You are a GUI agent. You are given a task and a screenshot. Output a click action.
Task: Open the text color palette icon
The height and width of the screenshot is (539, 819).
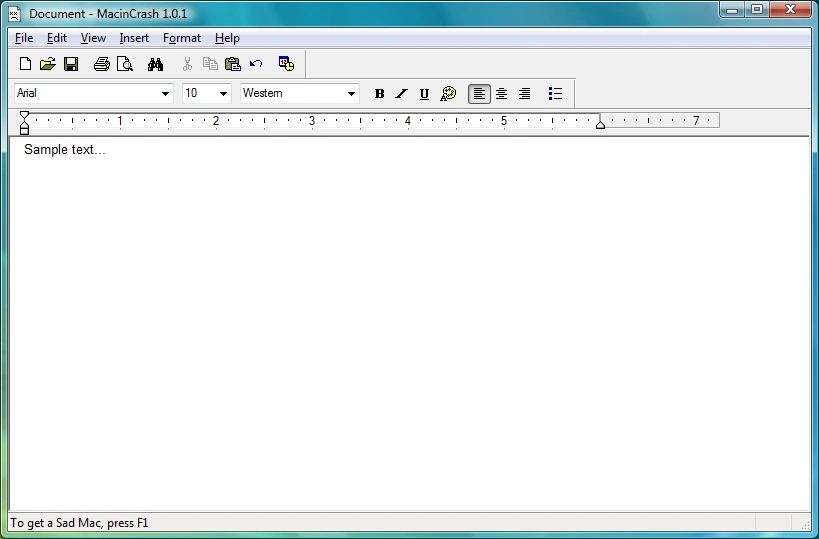(x=448, y=93)
